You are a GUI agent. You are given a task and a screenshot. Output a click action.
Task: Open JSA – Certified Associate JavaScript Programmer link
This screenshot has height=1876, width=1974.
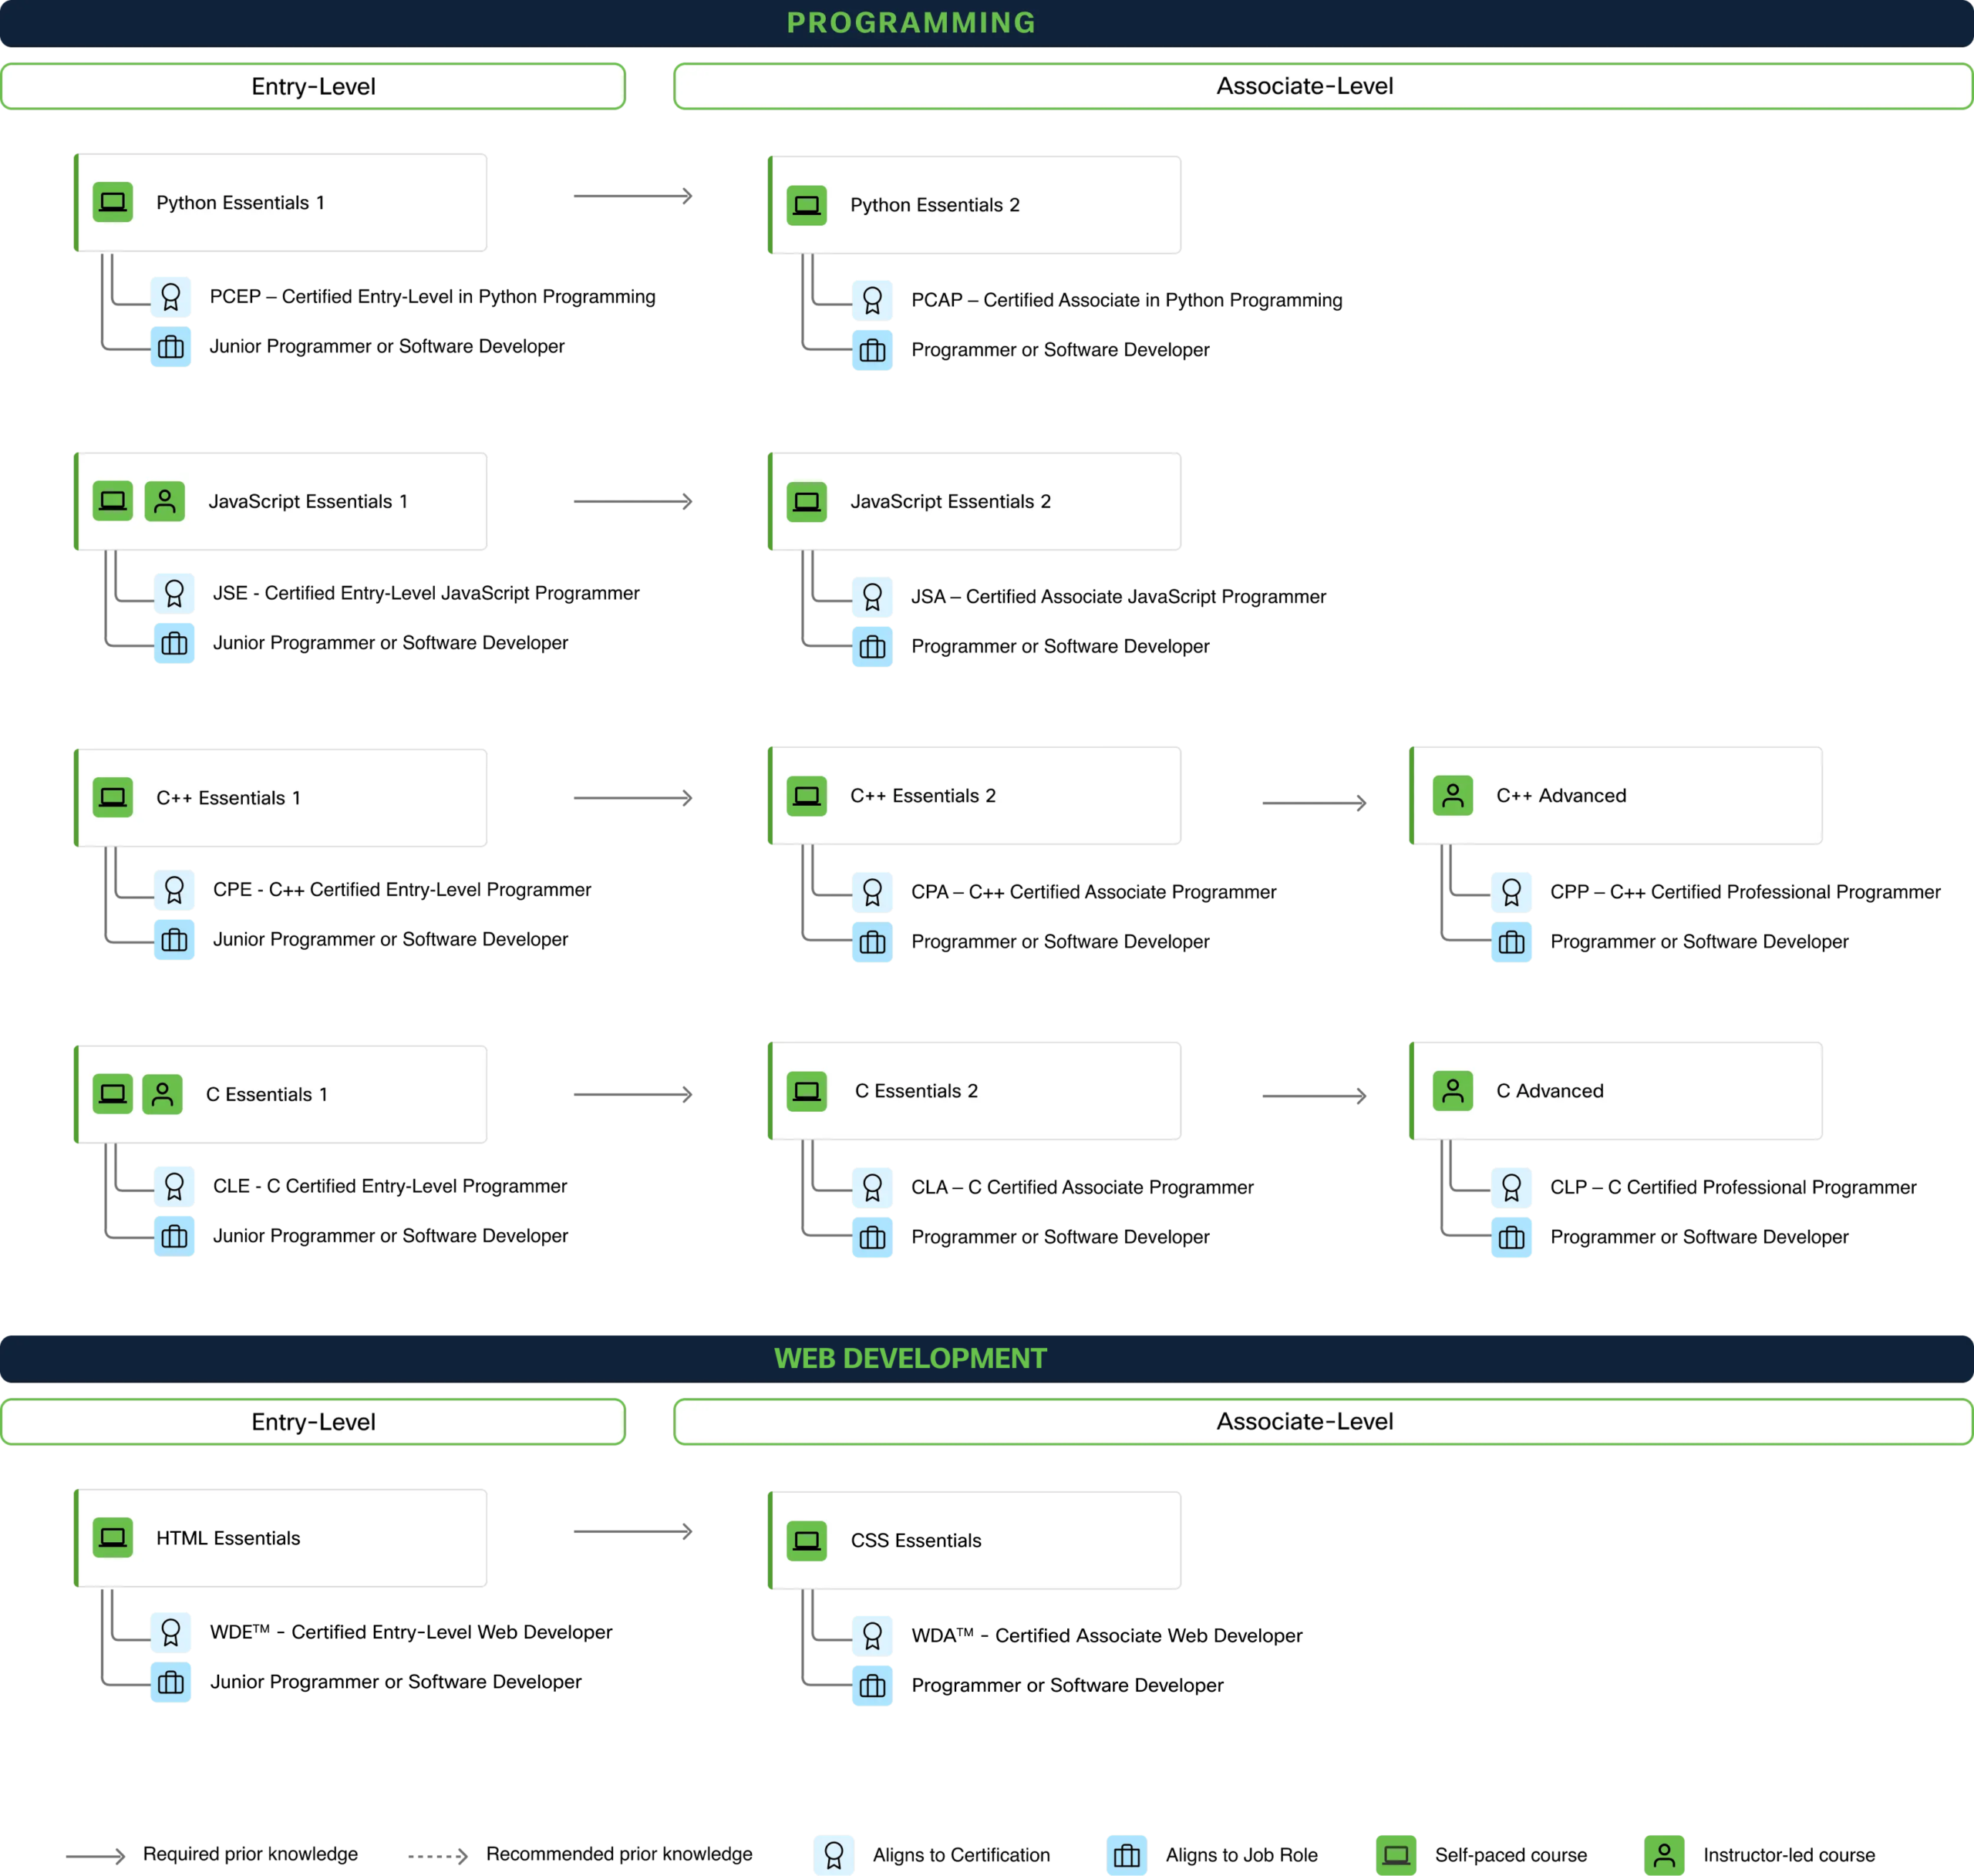tap(1118, 597)
